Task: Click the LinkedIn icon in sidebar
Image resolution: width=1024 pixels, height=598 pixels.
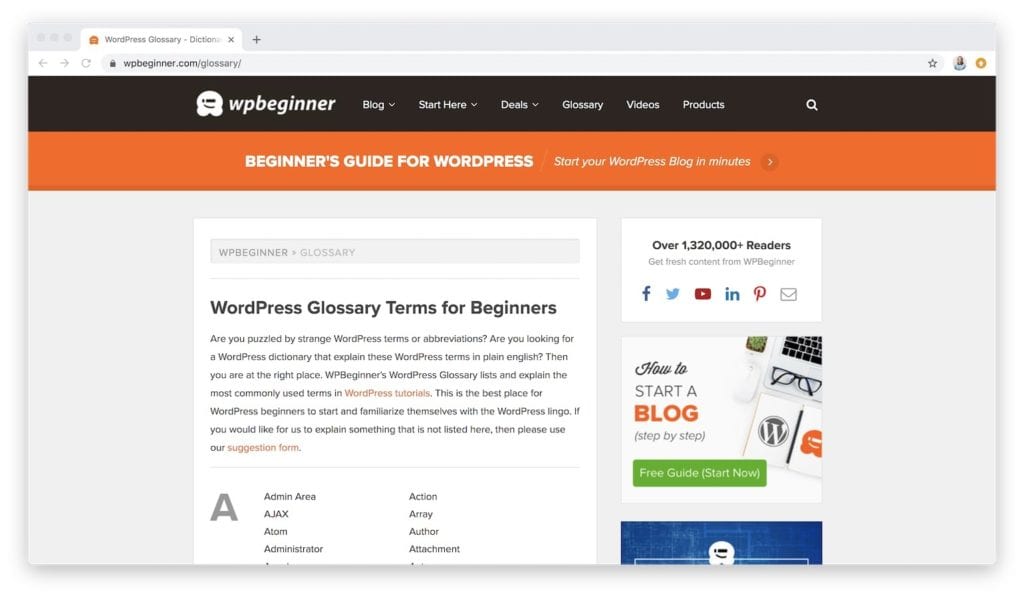Action: [x=731, y=294]
